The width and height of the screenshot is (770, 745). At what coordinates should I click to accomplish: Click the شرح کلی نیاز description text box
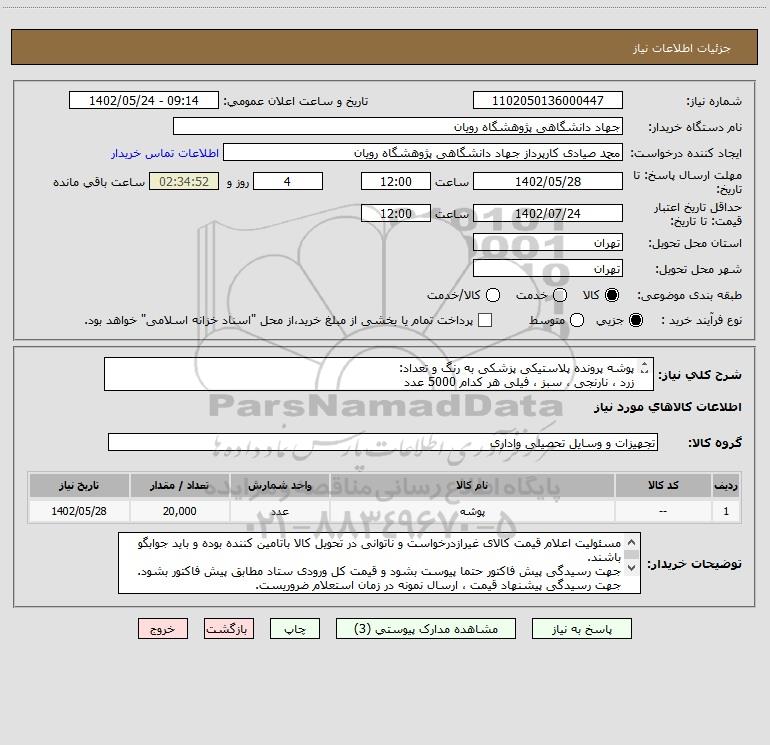[x=379, y=374]
